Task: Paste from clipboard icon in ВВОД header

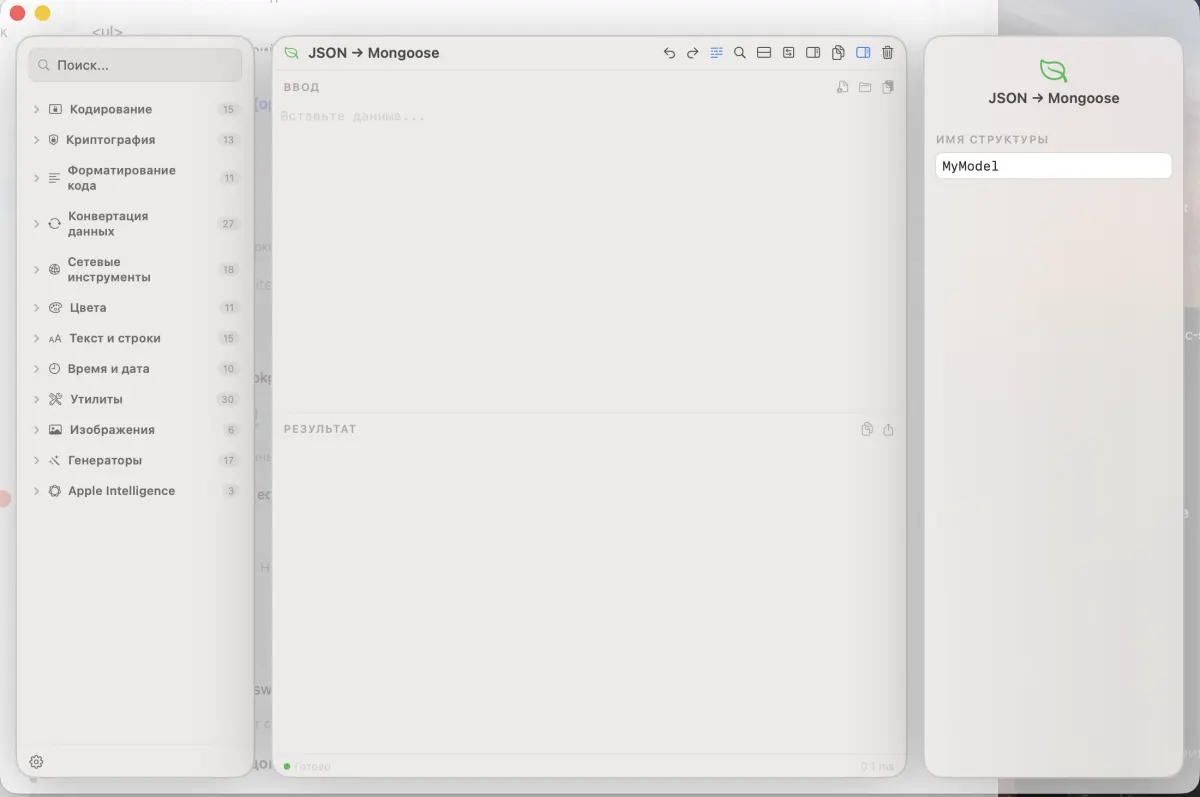Action: click(x=888, y=87)
